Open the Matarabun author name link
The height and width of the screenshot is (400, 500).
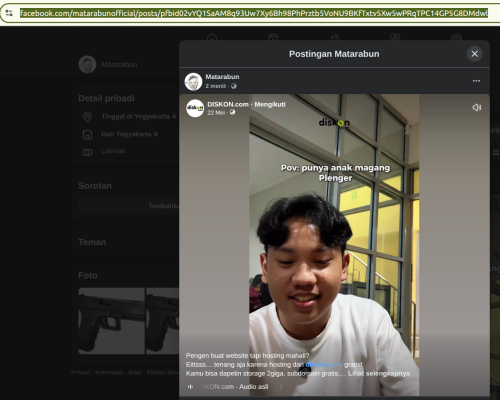click(x=222, y=77)
